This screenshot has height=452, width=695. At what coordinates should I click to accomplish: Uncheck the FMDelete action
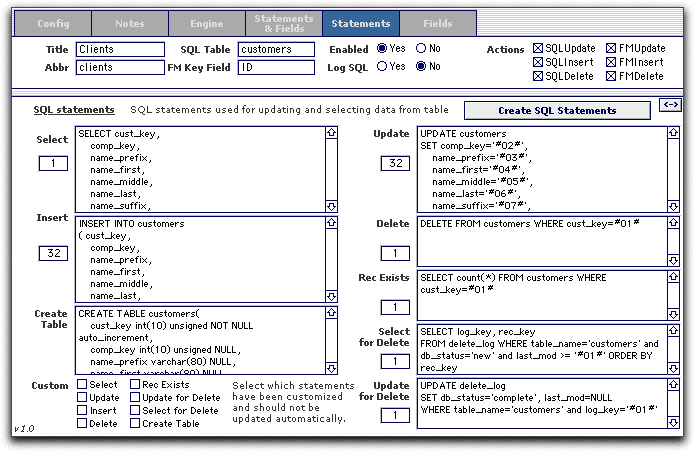(611, 76)
